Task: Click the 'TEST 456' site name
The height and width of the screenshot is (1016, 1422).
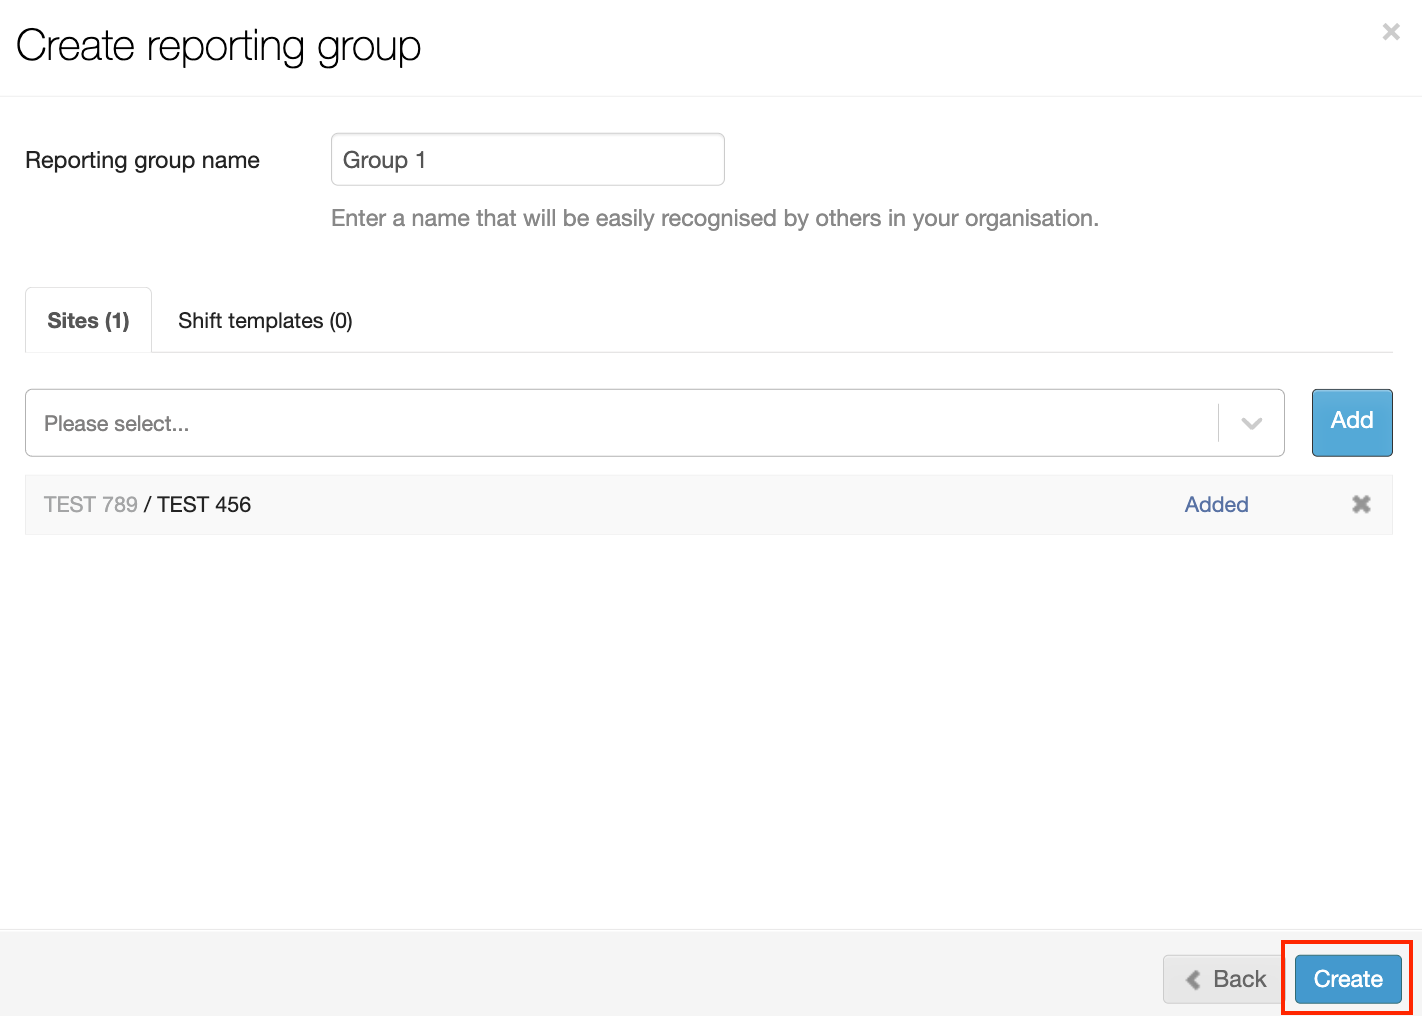Action: [204, 505]
